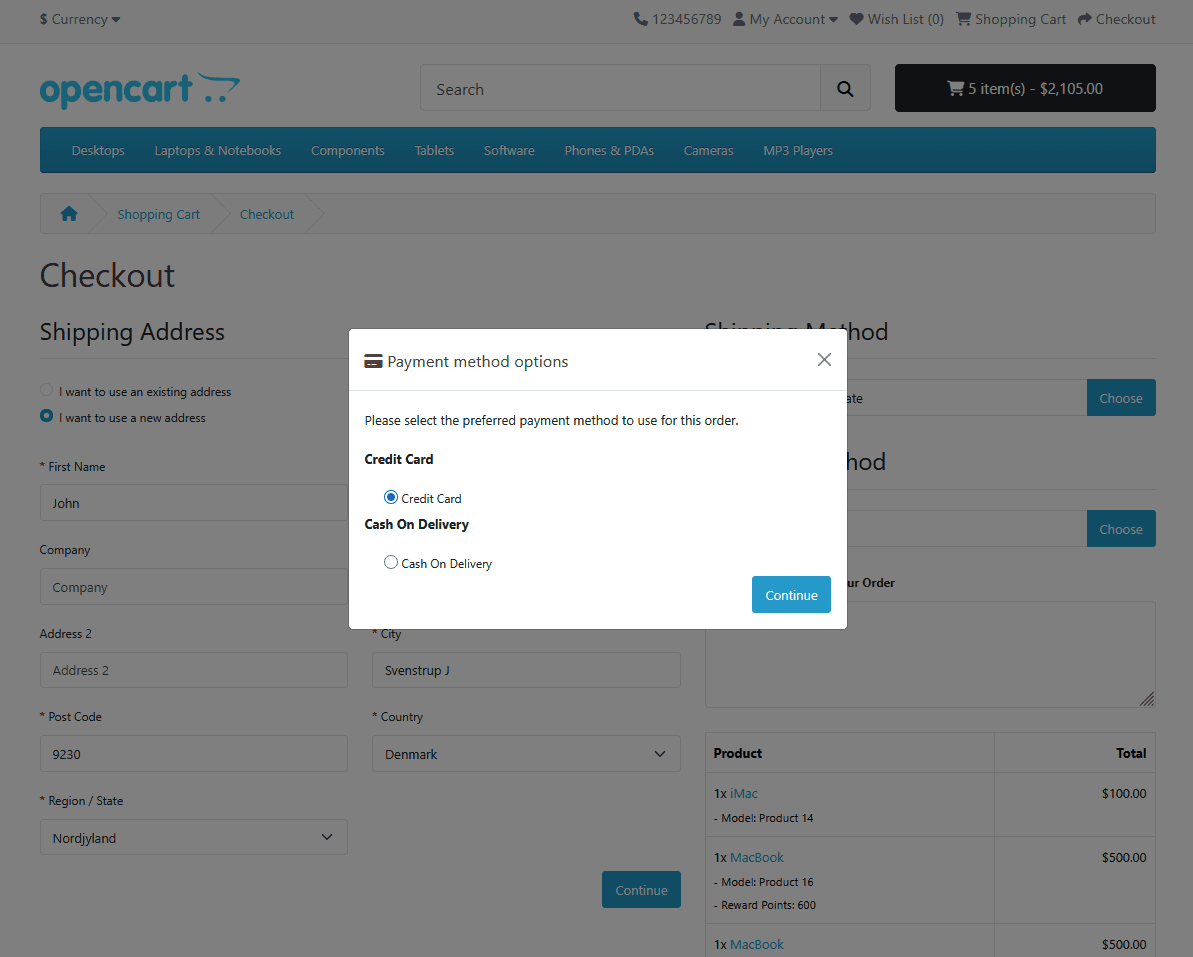This screenshot has width=1193, height=957.
Task: Click the OpenCart logo
Action: [140, 90]
